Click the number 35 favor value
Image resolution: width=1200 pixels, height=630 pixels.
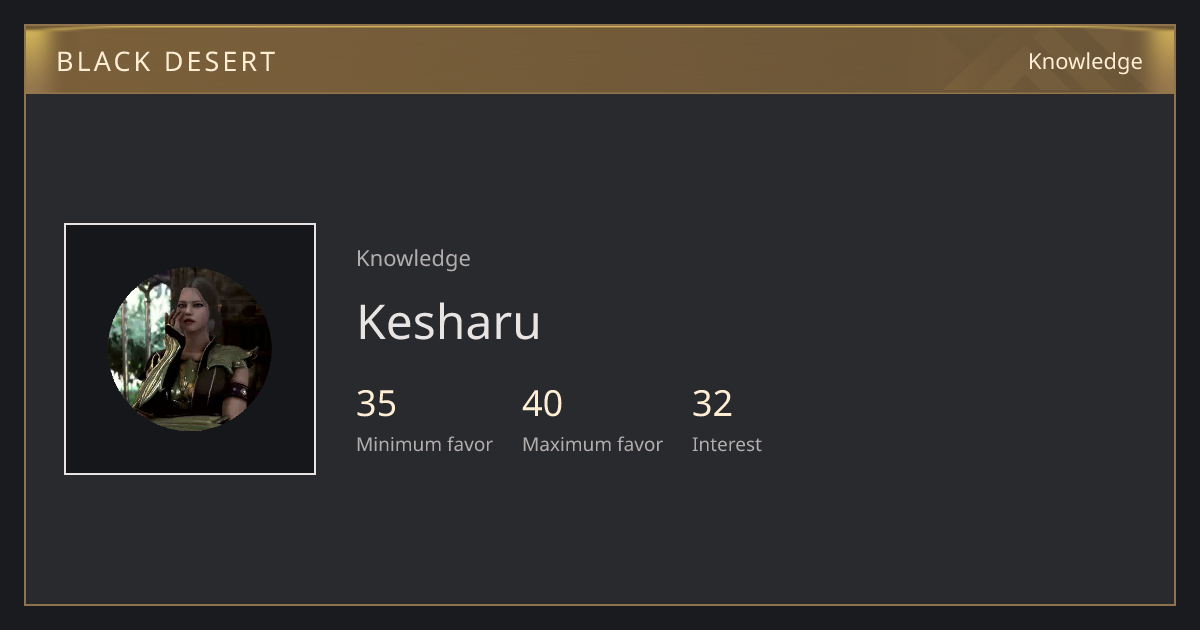coord(376,404)
